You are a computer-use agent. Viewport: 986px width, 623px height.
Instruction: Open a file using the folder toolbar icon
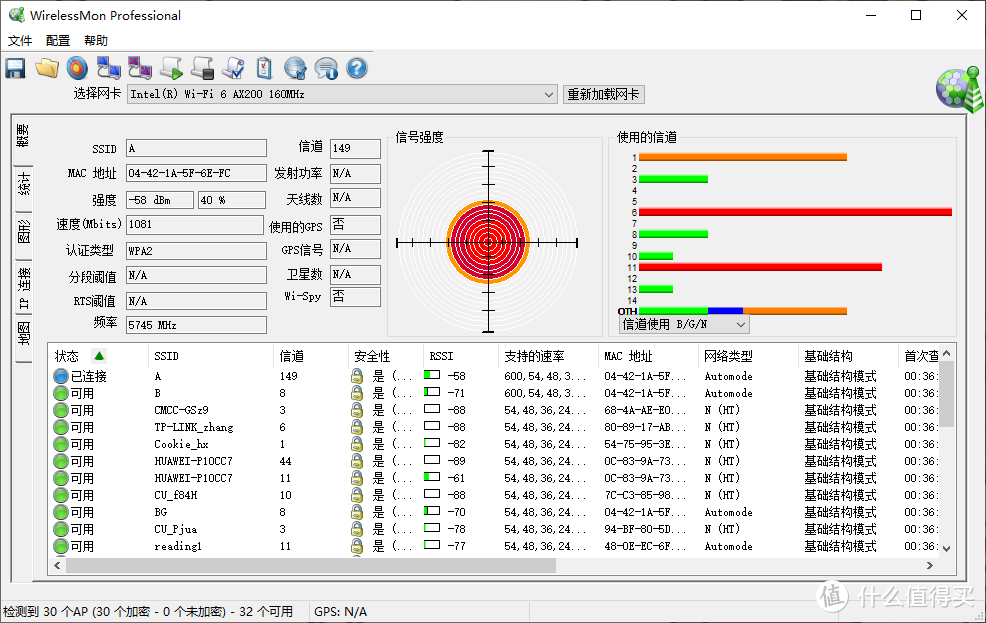pyautogui.click(x=46, y=67)
